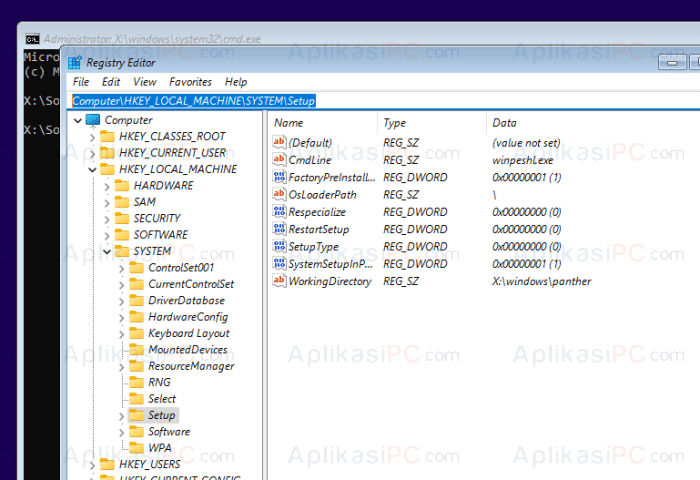This screenshot has height=480, width=700.
Task: Open the Favorites menu
Action: point(190,82)
